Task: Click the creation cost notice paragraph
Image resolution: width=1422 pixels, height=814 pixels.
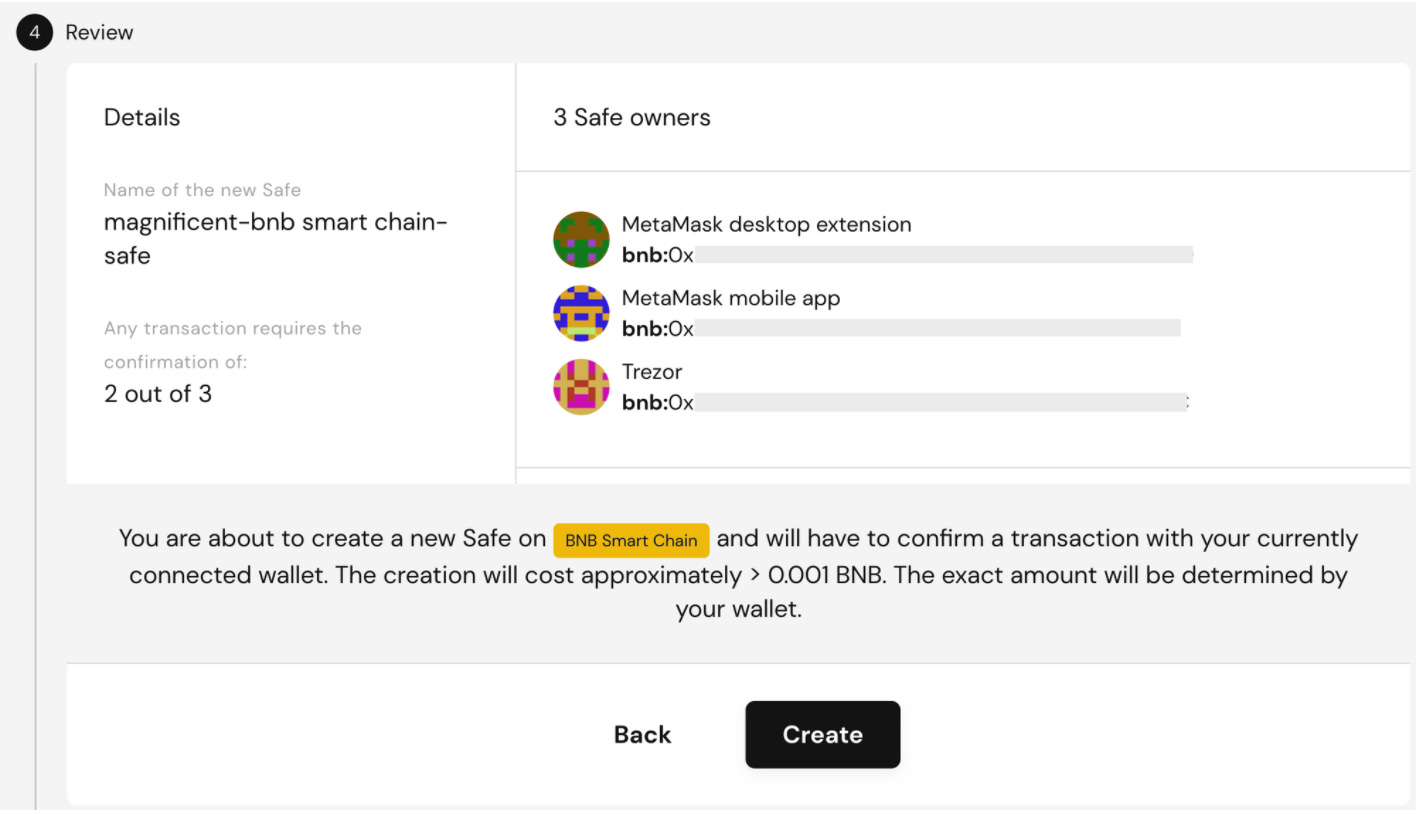Action: (x=738, y=574)
